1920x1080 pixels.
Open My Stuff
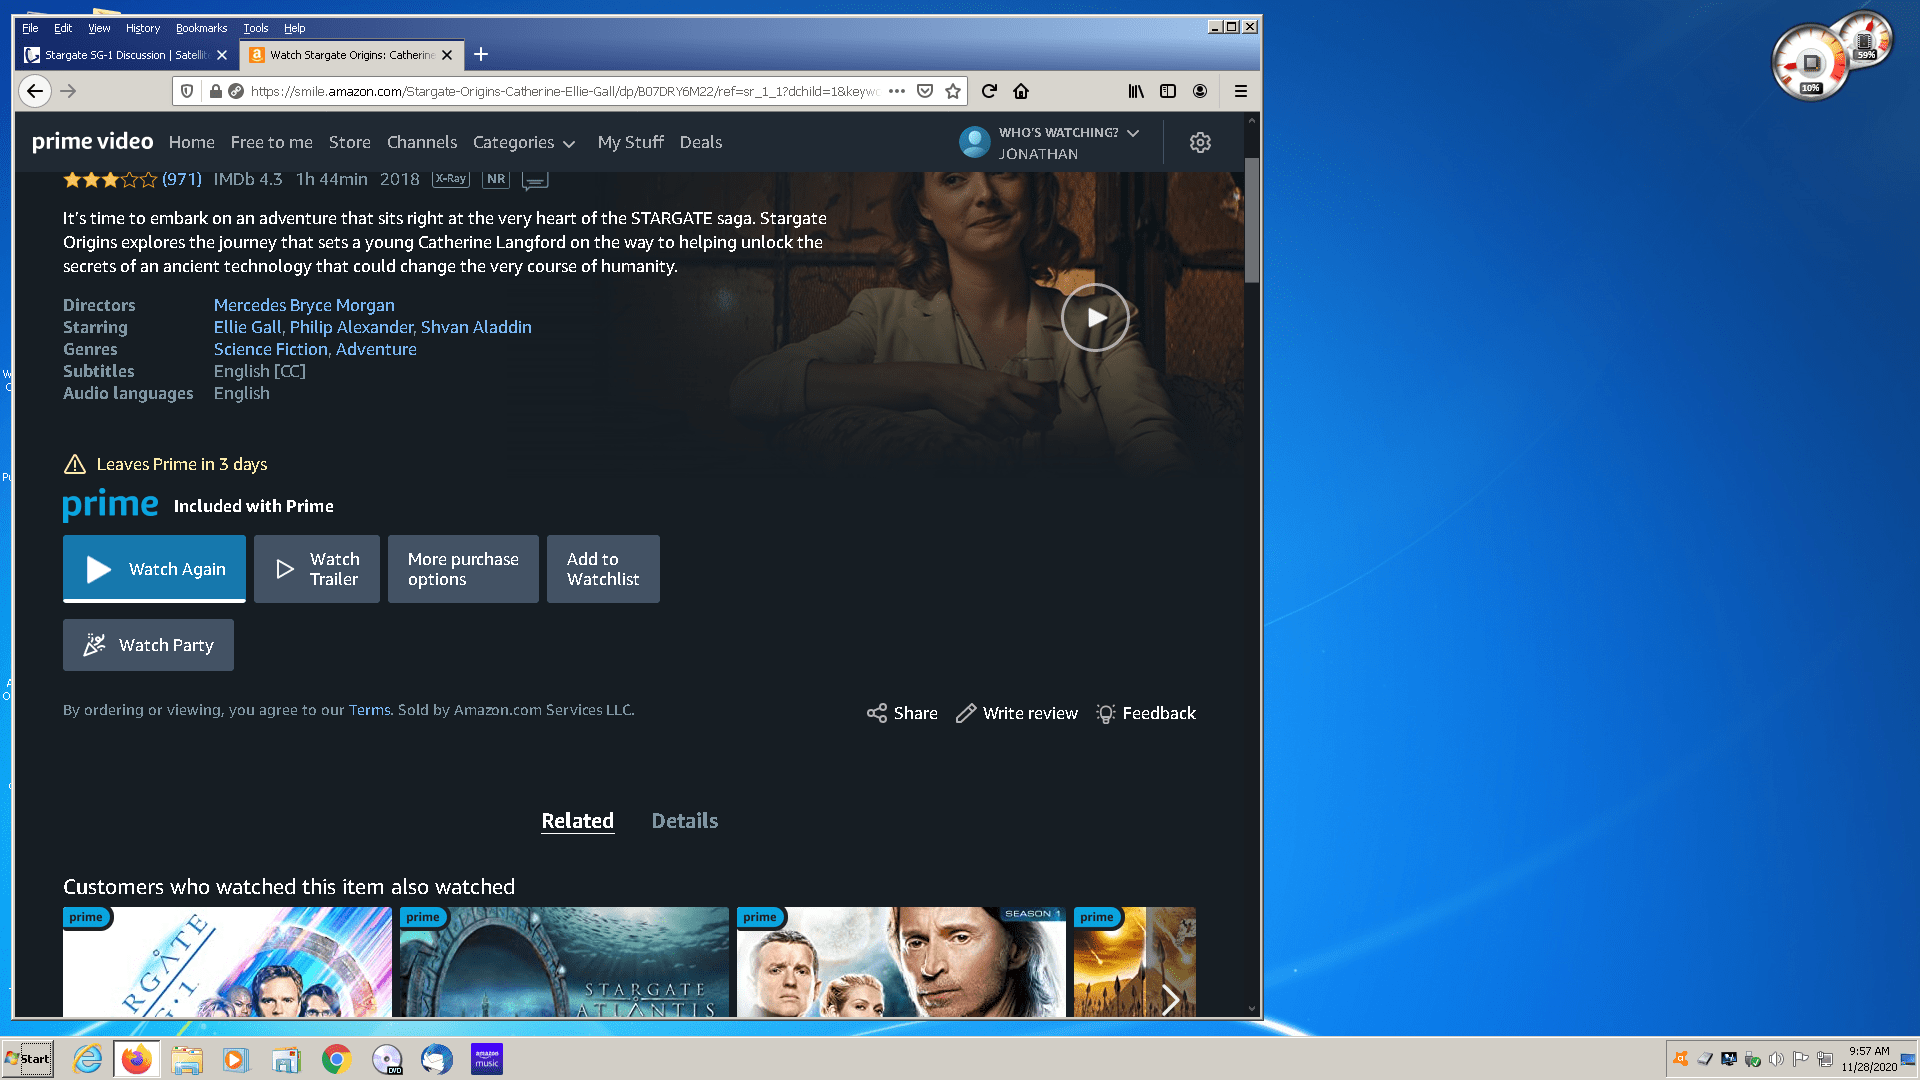click(x=630, y=143)
